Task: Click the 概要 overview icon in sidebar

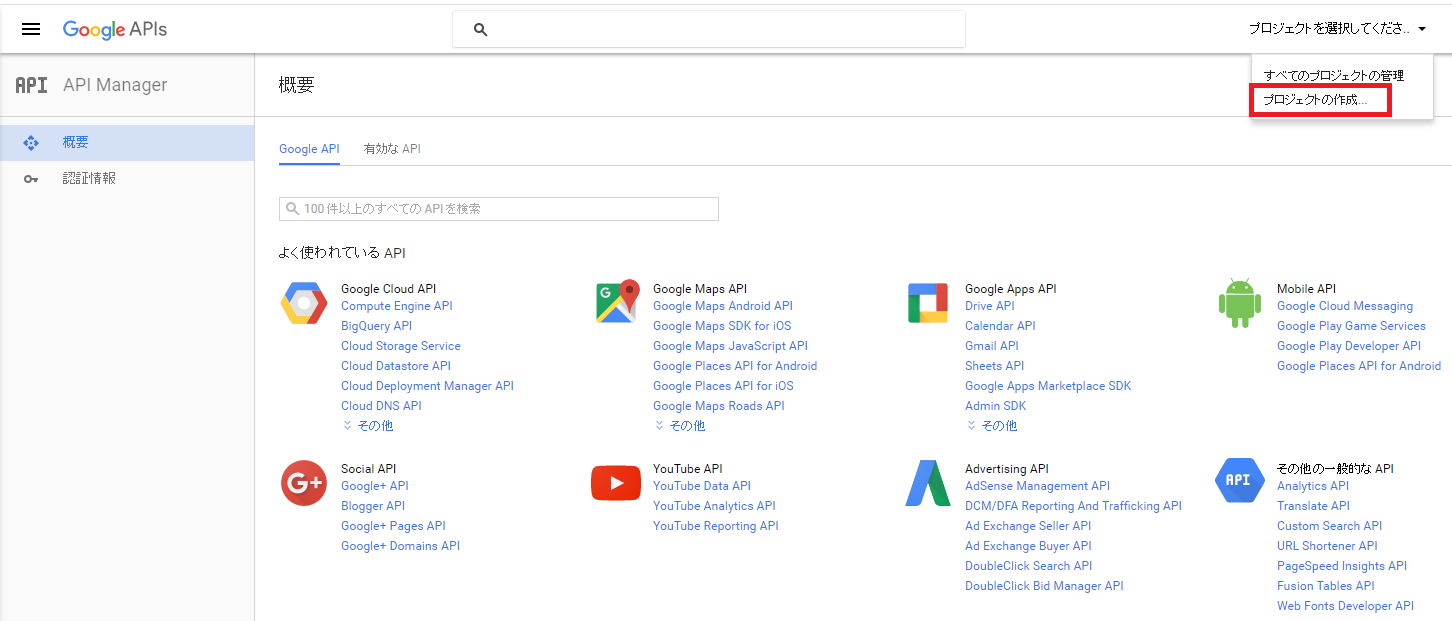Action: click(x=31, y=143)
